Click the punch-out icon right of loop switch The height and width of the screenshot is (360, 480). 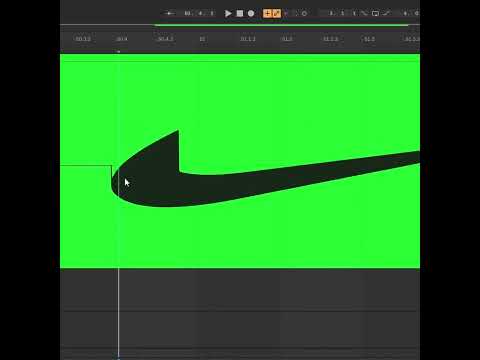[386, 13]
